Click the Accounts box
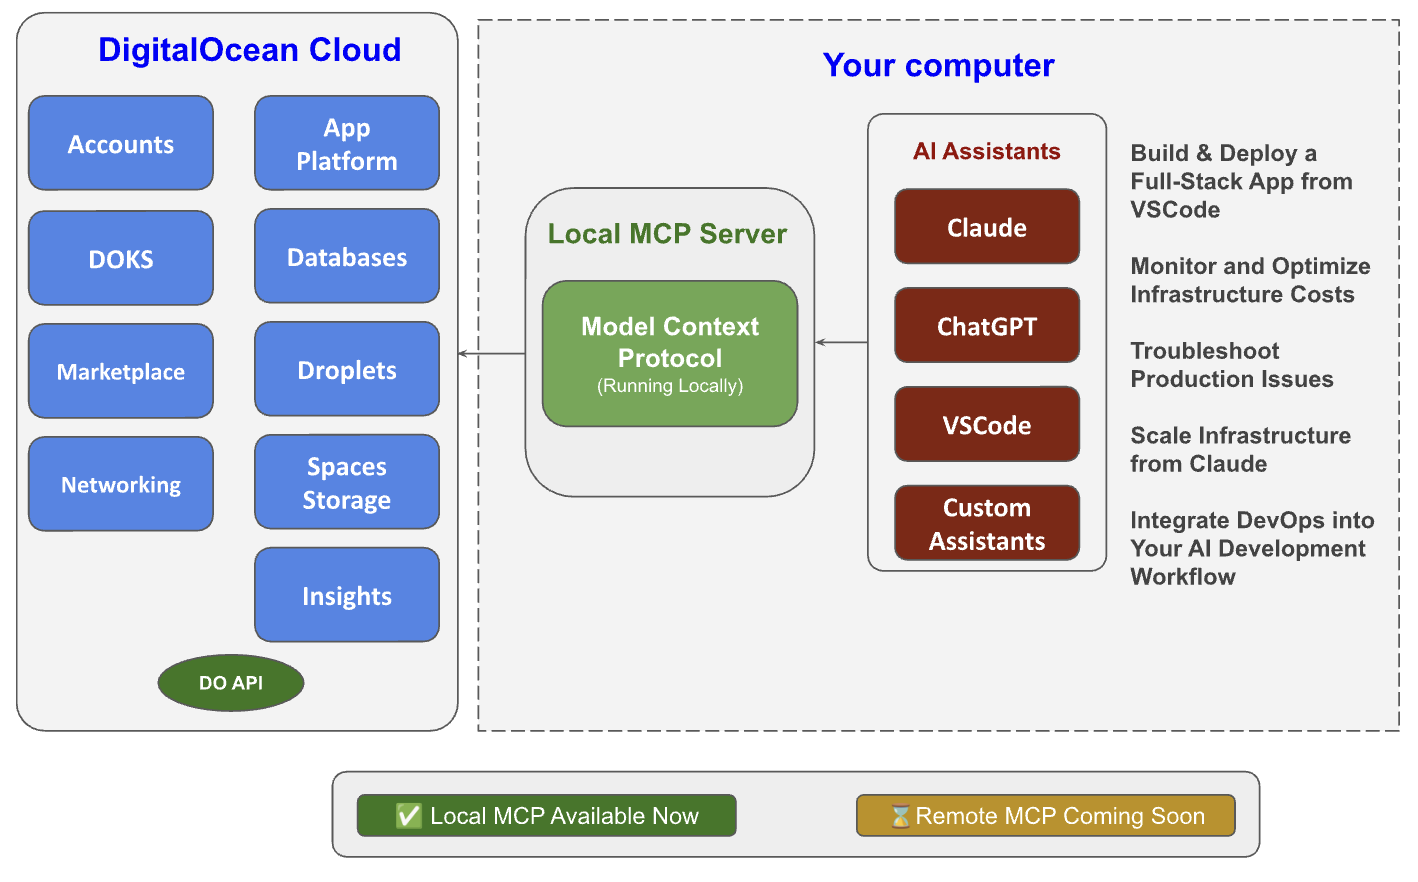The height and width of the screenshot is (882, 1418). (x=121, y=144)
